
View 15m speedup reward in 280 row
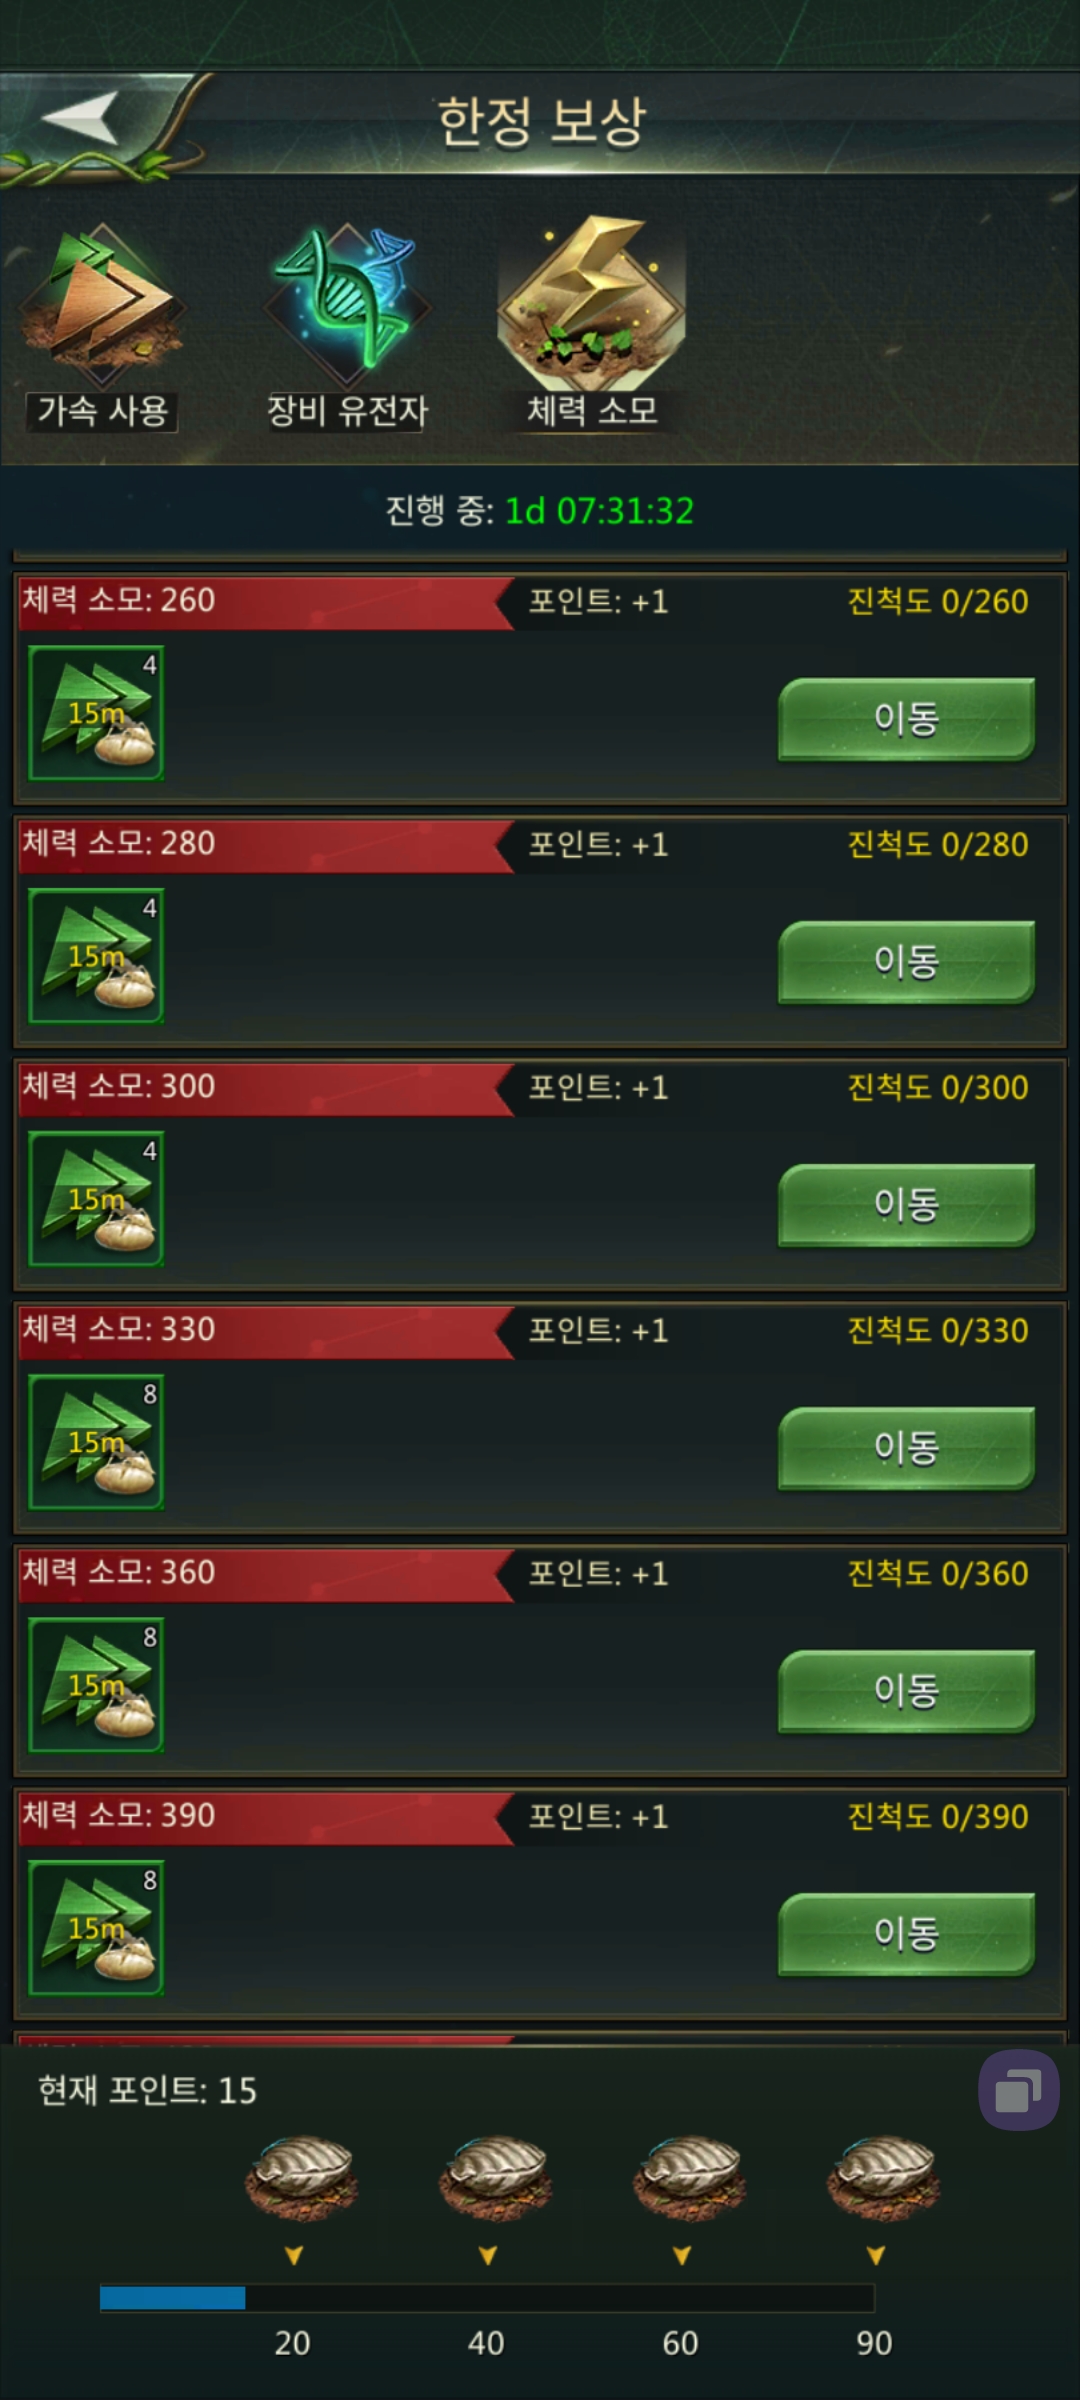coord(96,956)
